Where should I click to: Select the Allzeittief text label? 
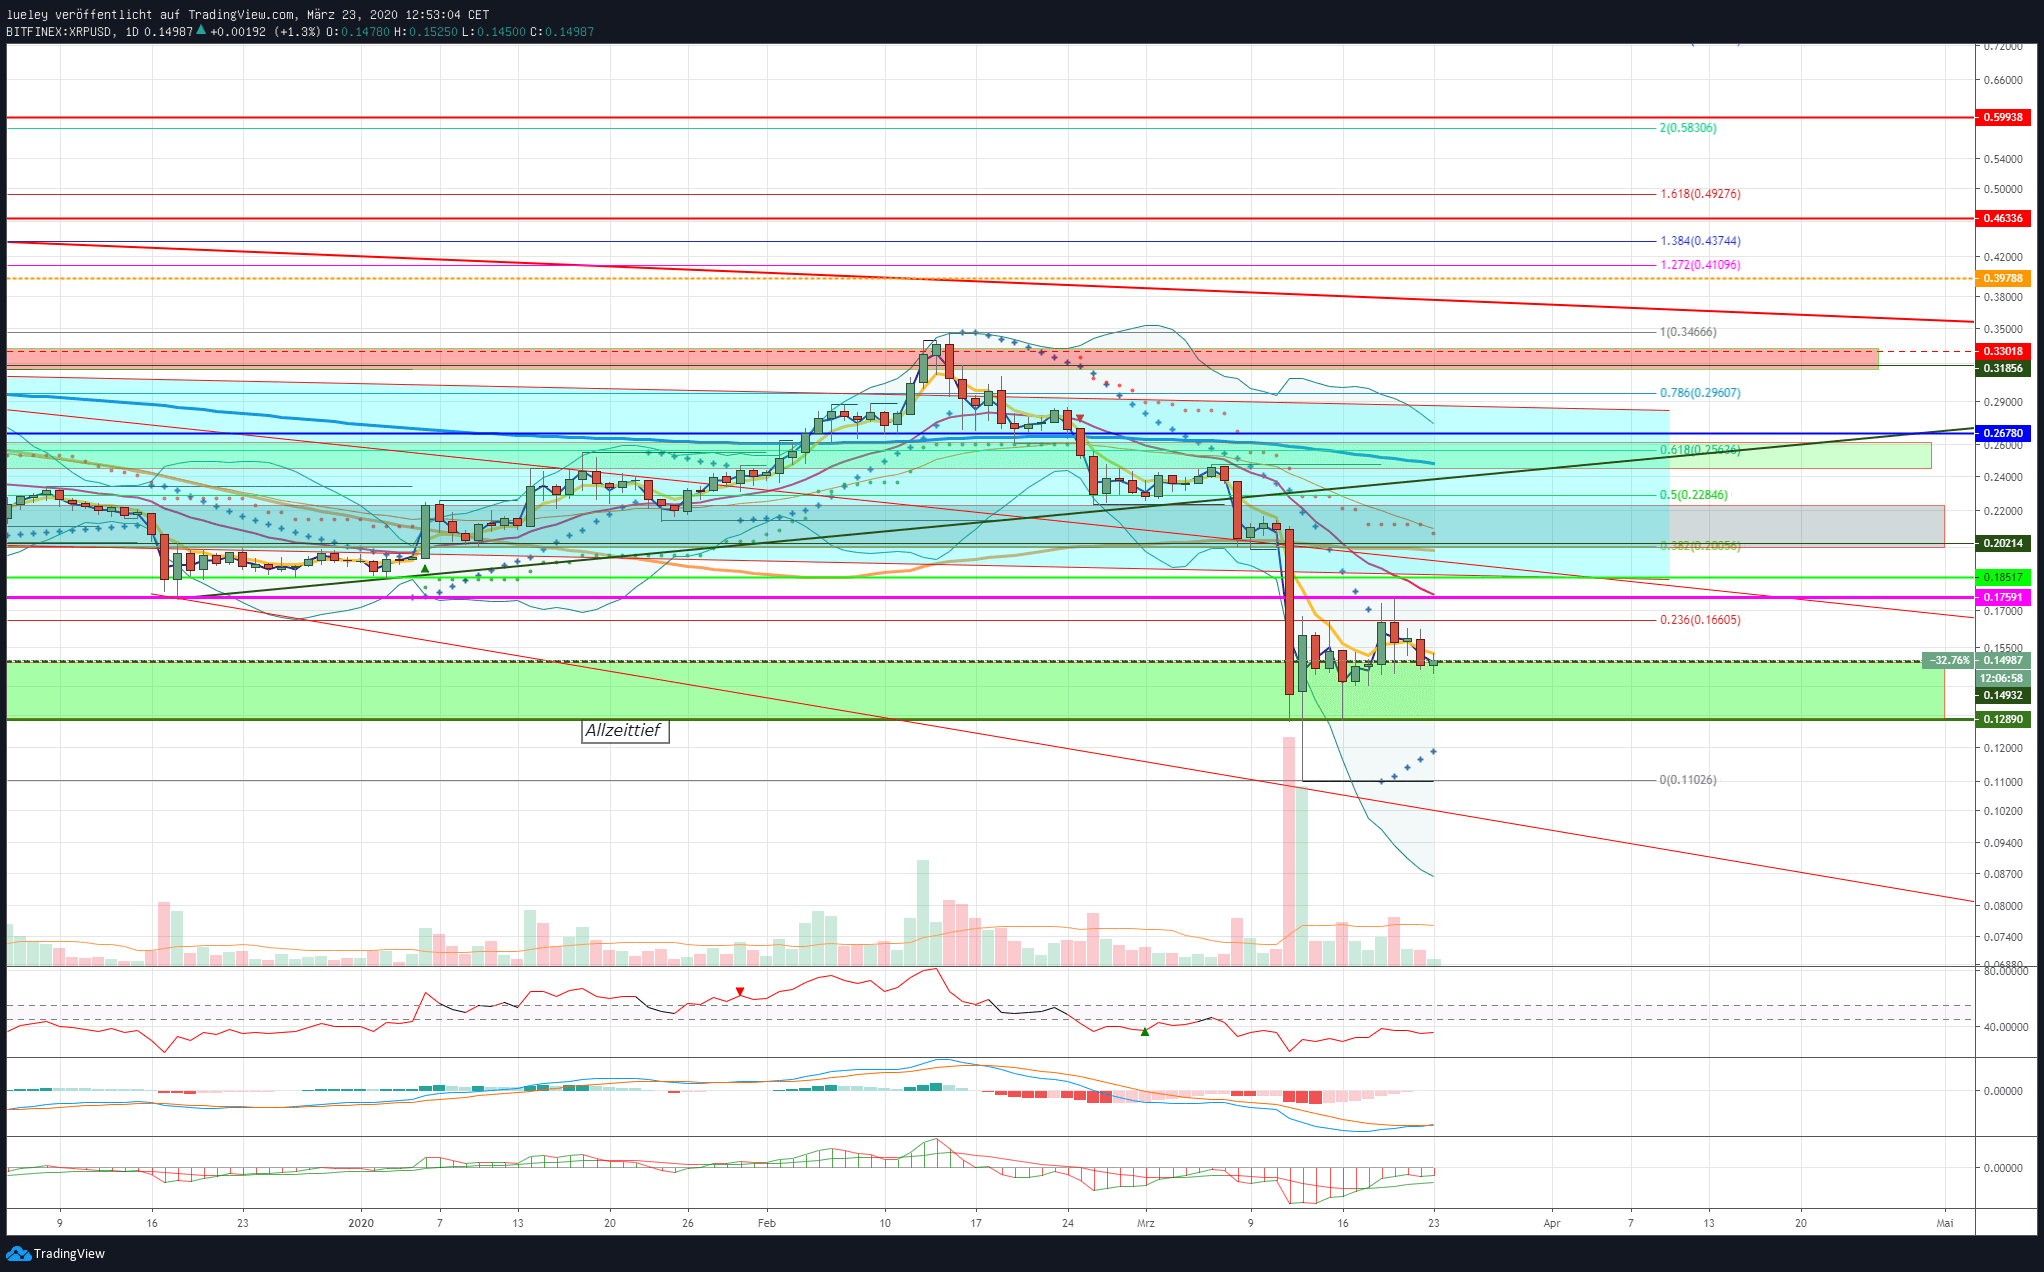coord(623,731)
